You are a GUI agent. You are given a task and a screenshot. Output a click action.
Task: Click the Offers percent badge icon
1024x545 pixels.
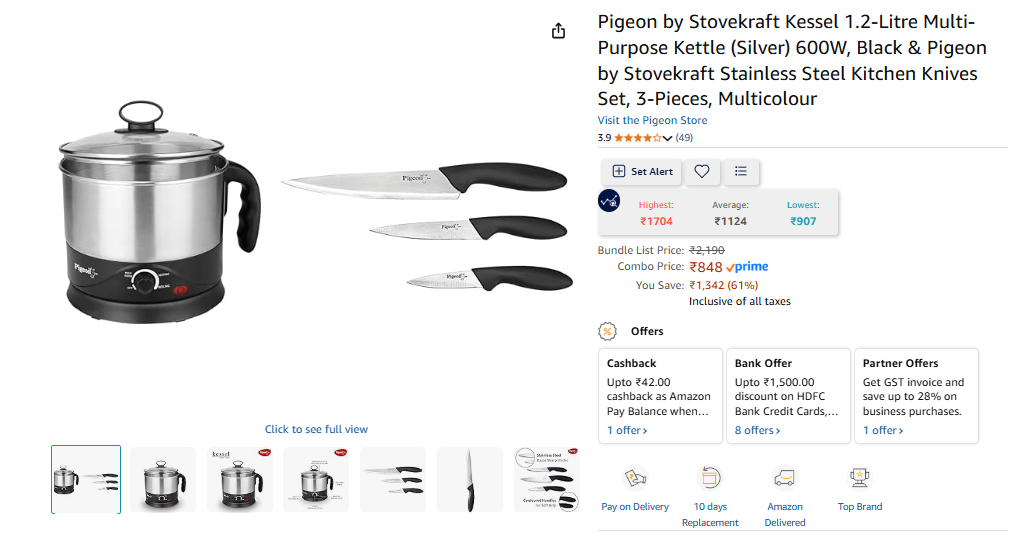pos(607,331)
